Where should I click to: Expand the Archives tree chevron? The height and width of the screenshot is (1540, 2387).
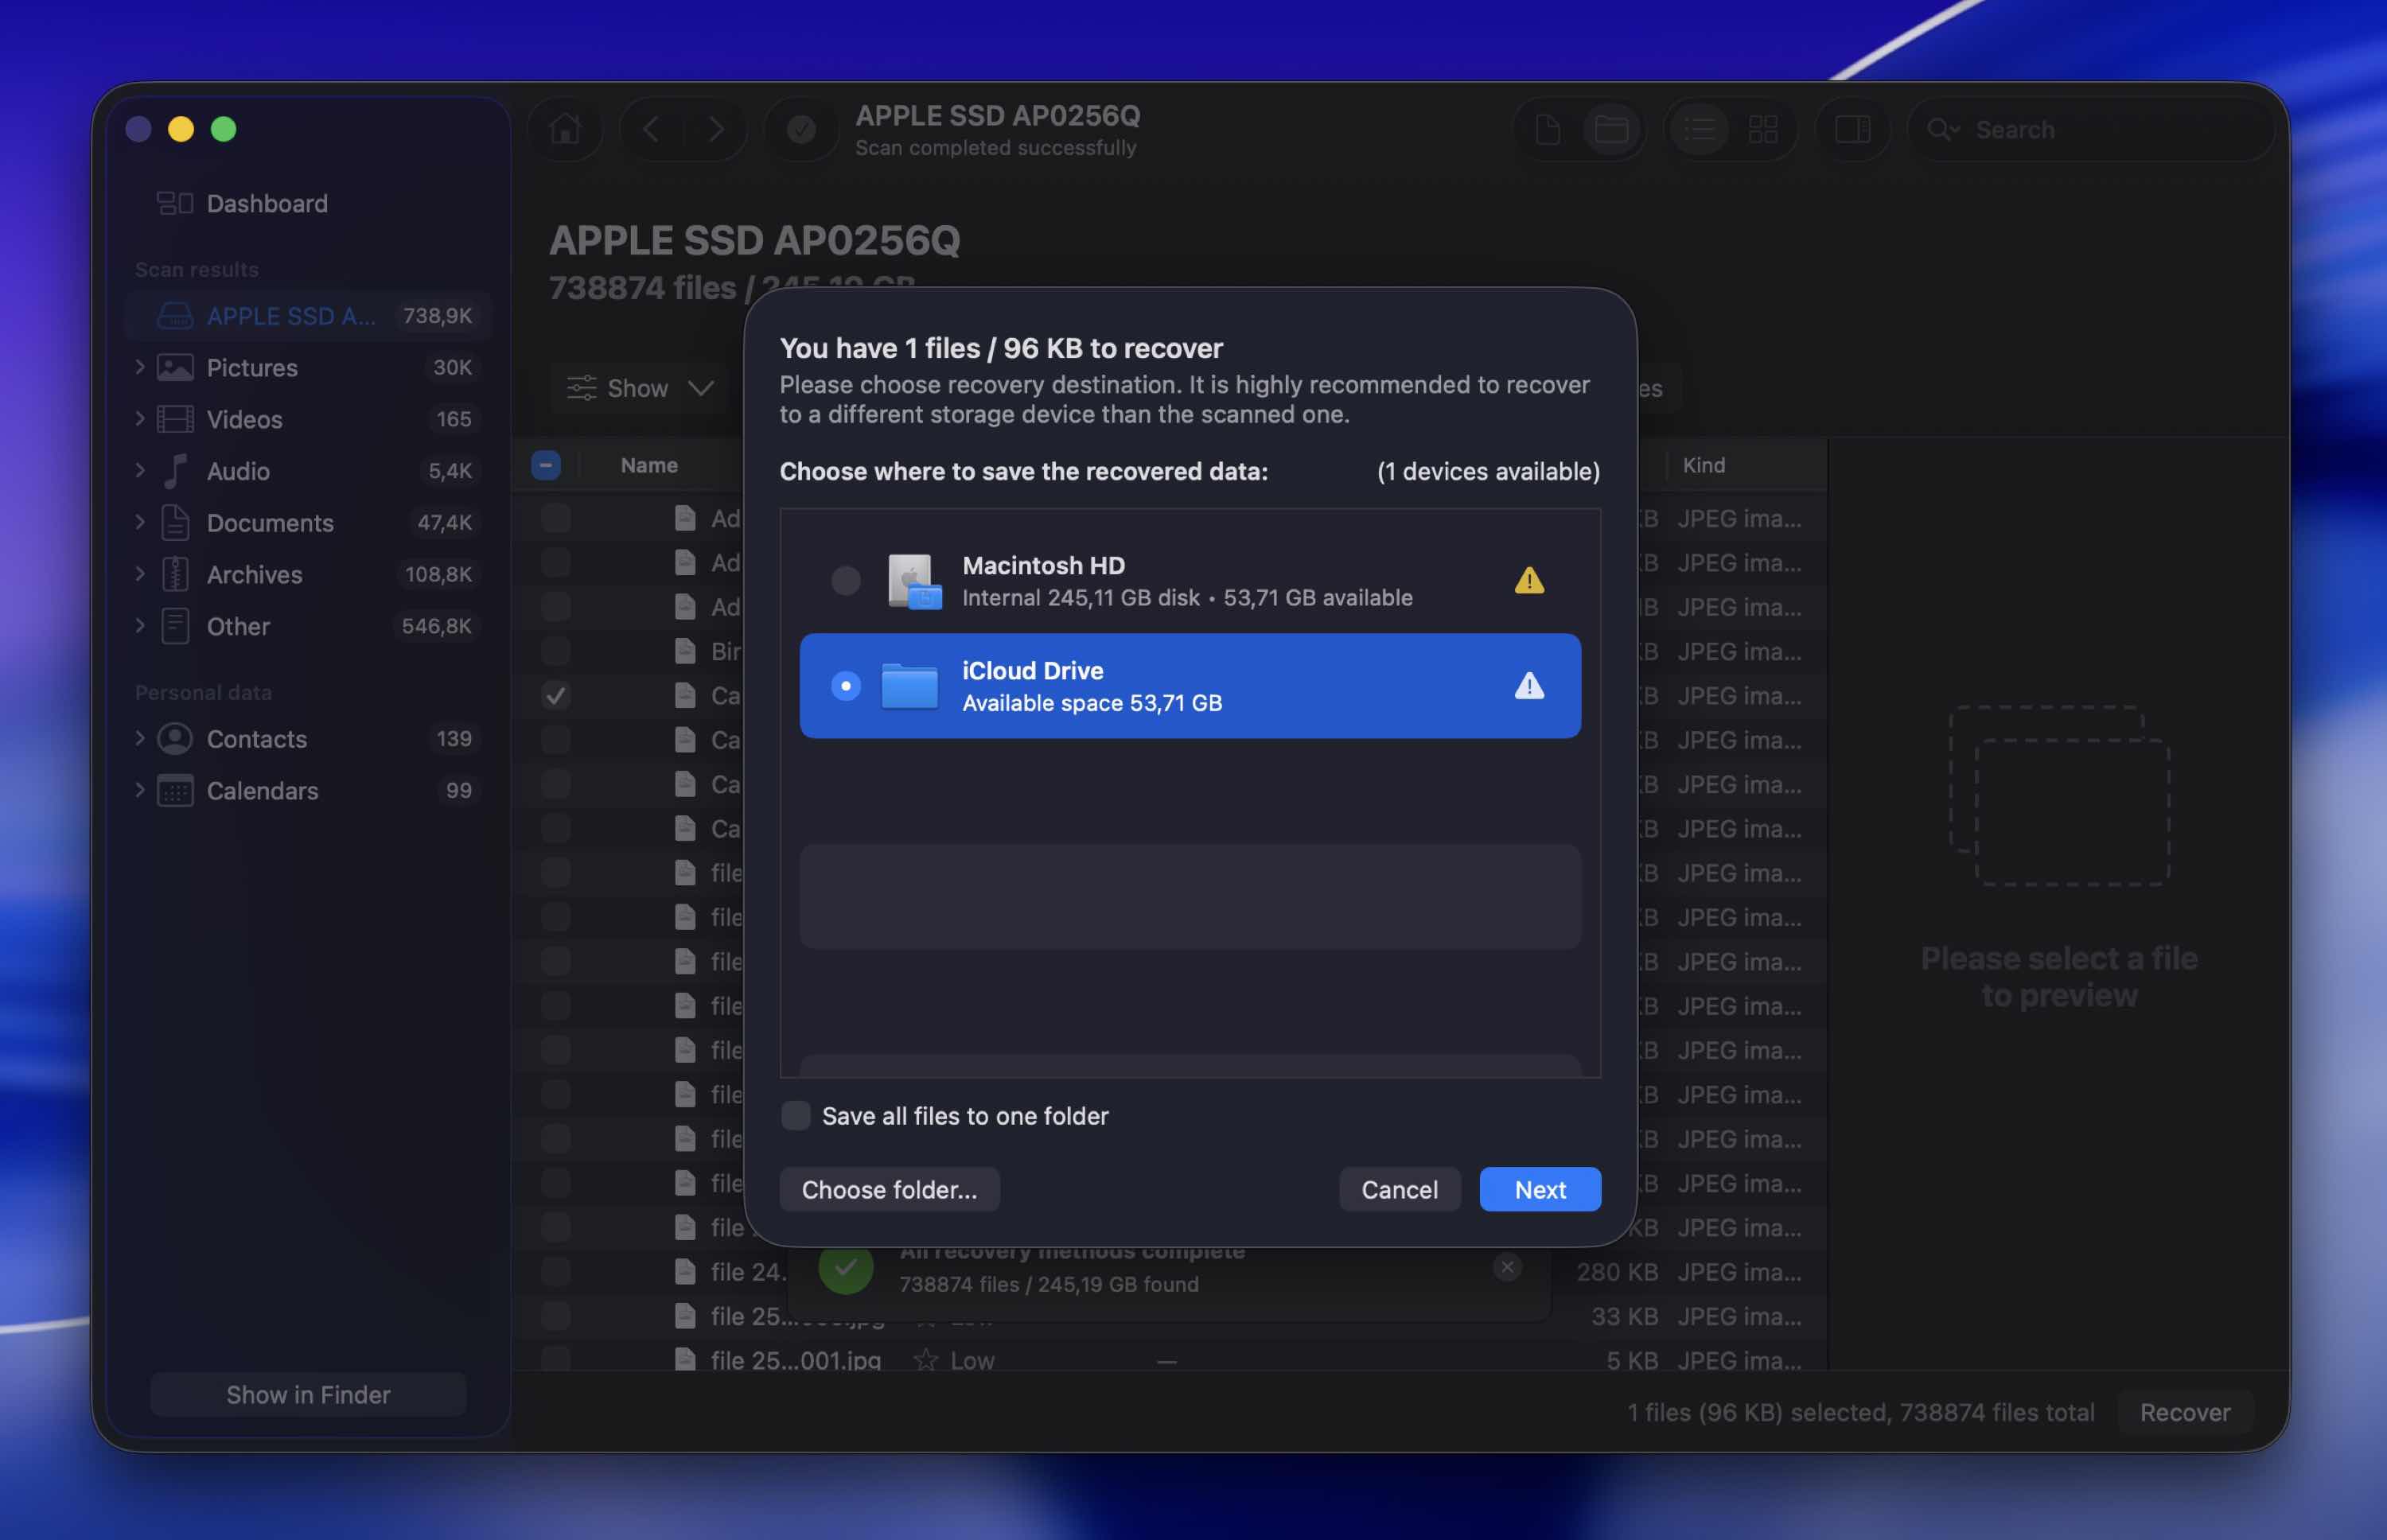pos(140,574)
